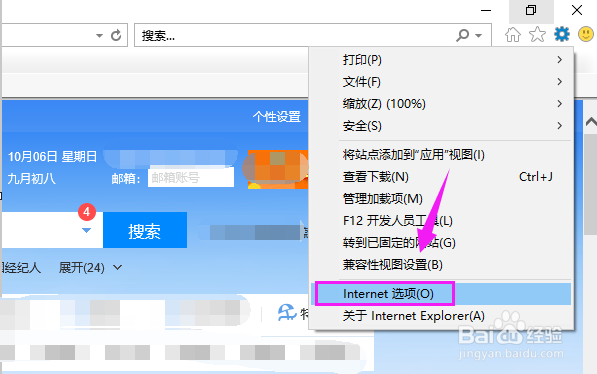Open the Tools gear icon menu

(x=562, y=34)
